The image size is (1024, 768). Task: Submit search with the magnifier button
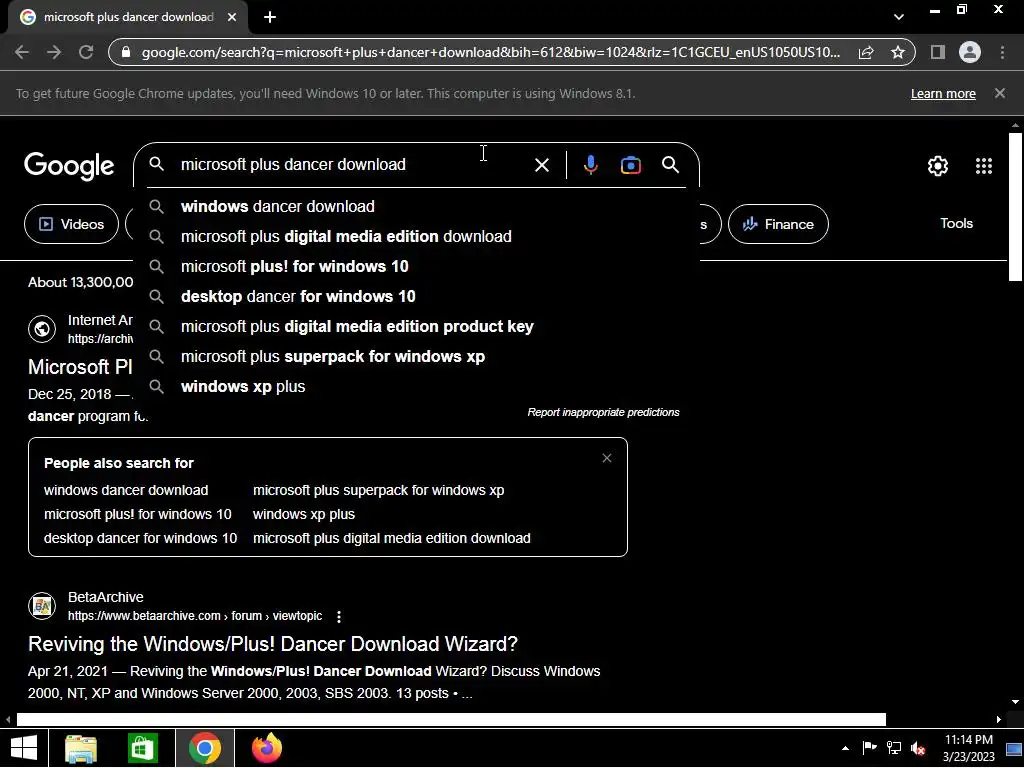click(x=671, y=165)
